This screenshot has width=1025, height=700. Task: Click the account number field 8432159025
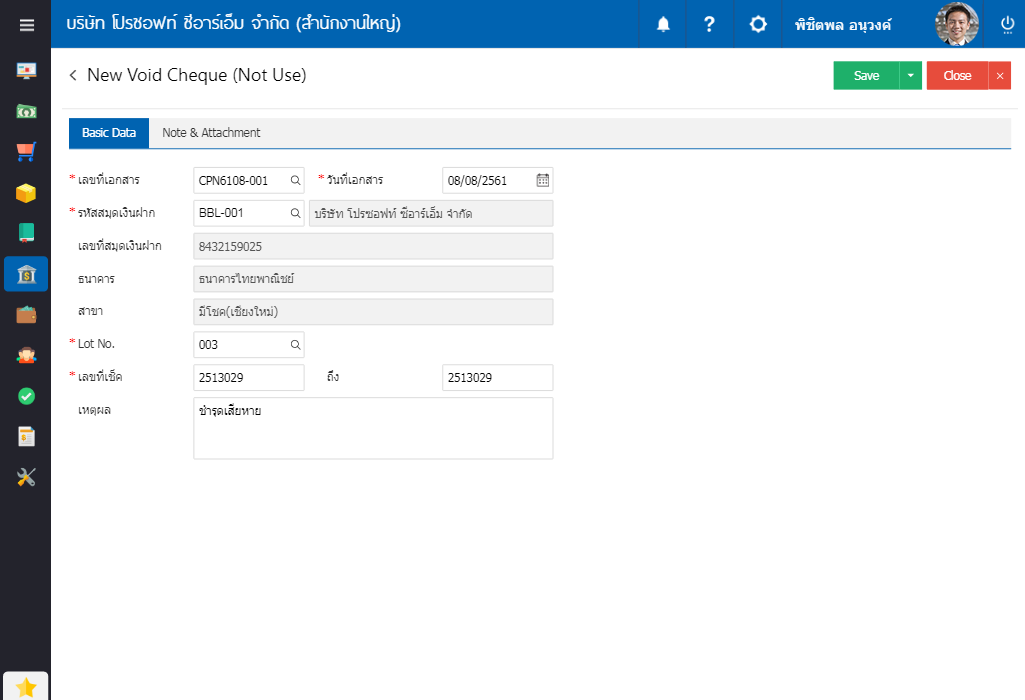[373, 246]
